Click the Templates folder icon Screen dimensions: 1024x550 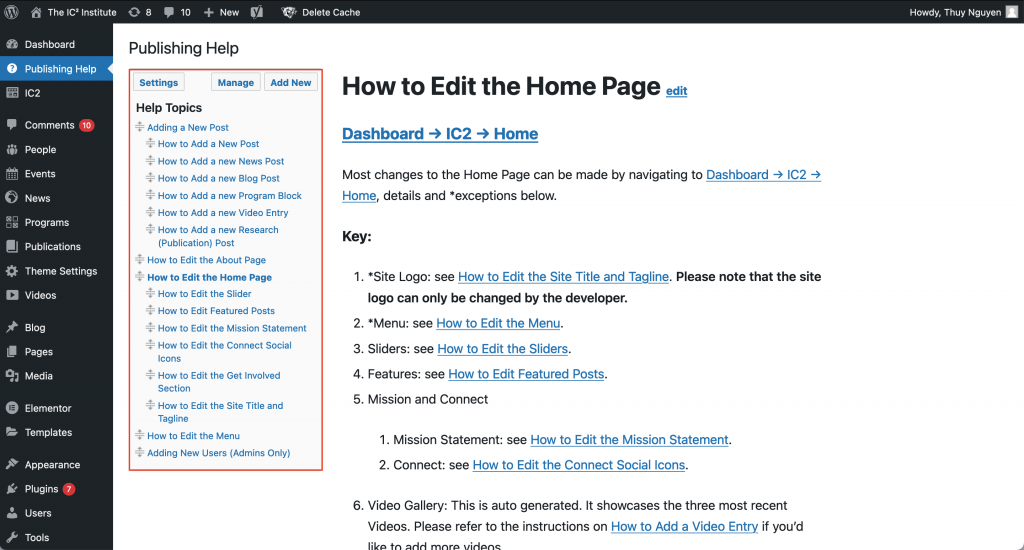coord(12,432)
